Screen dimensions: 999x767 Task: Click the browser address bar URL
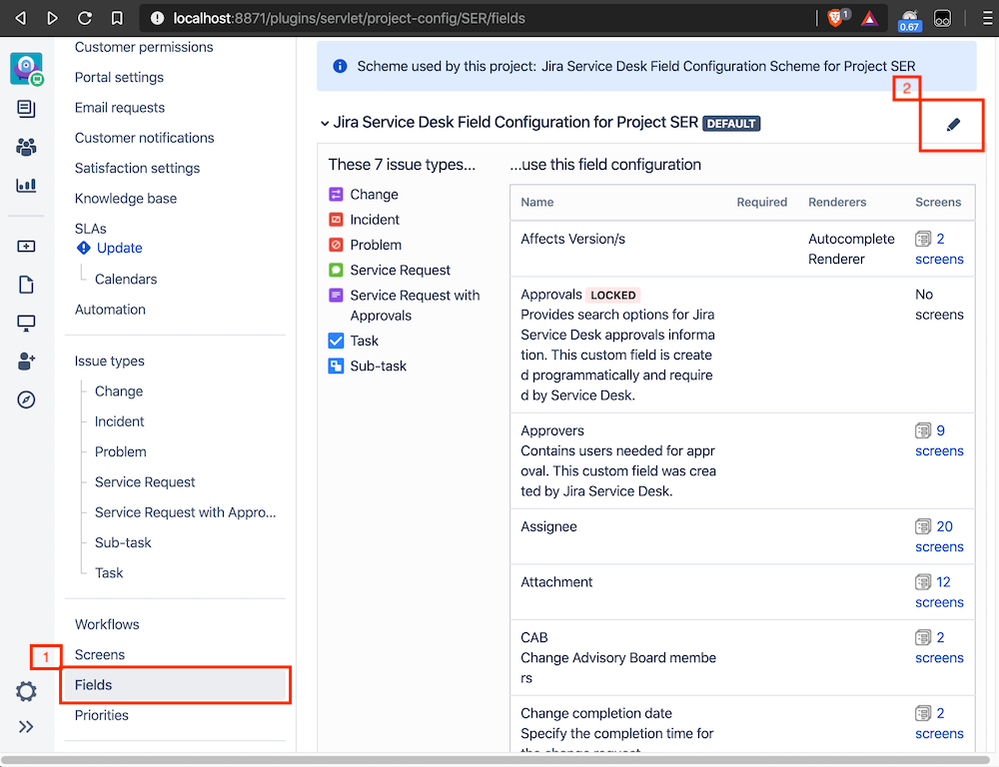pos(349,18)
